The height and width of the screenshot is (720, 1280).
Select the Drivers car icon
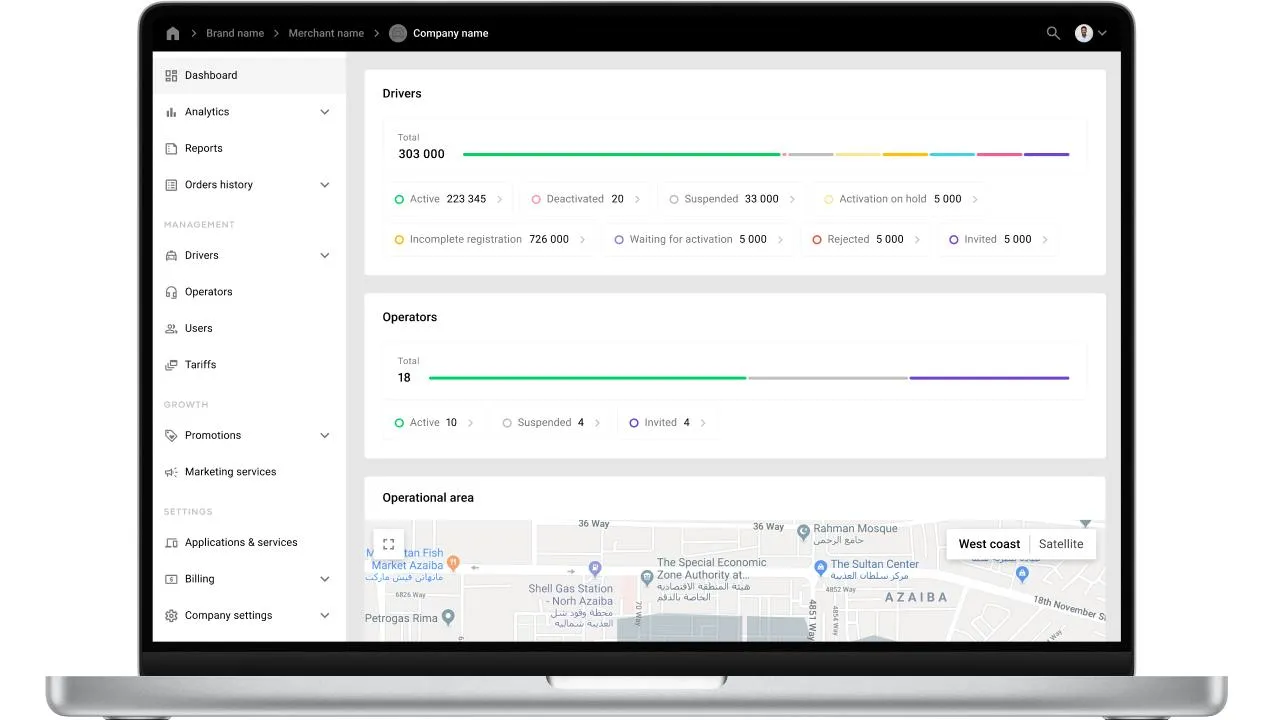coord(171,255)
